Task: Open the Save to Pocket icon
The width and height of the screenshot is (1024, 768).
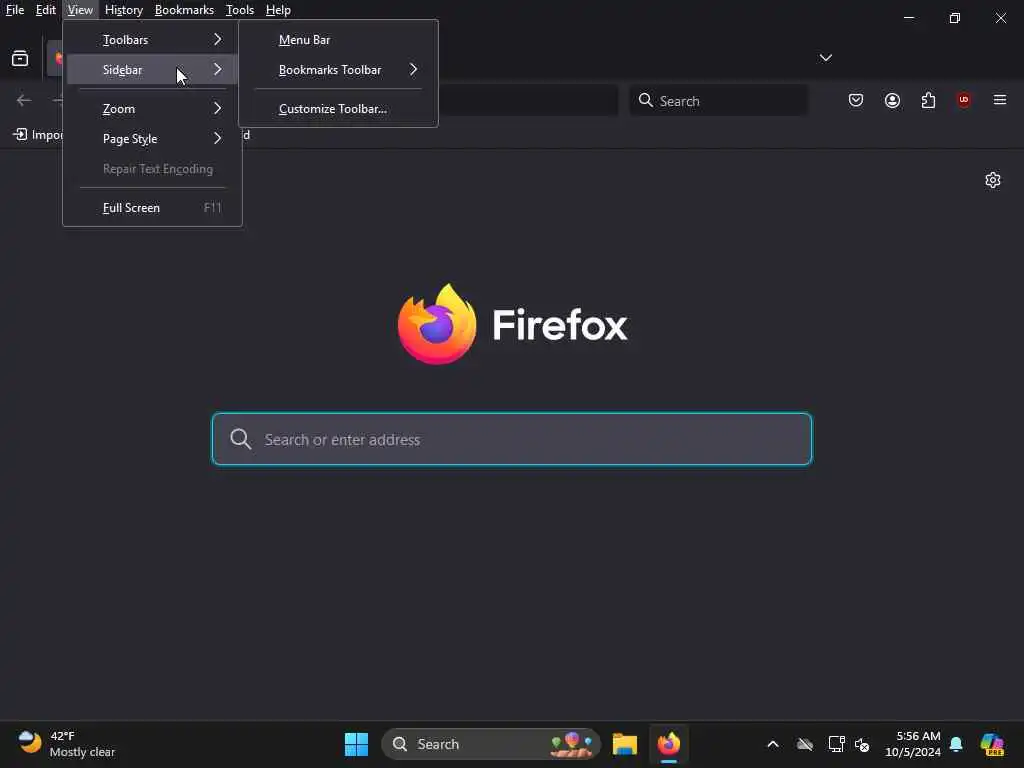Action: point(856,101)
